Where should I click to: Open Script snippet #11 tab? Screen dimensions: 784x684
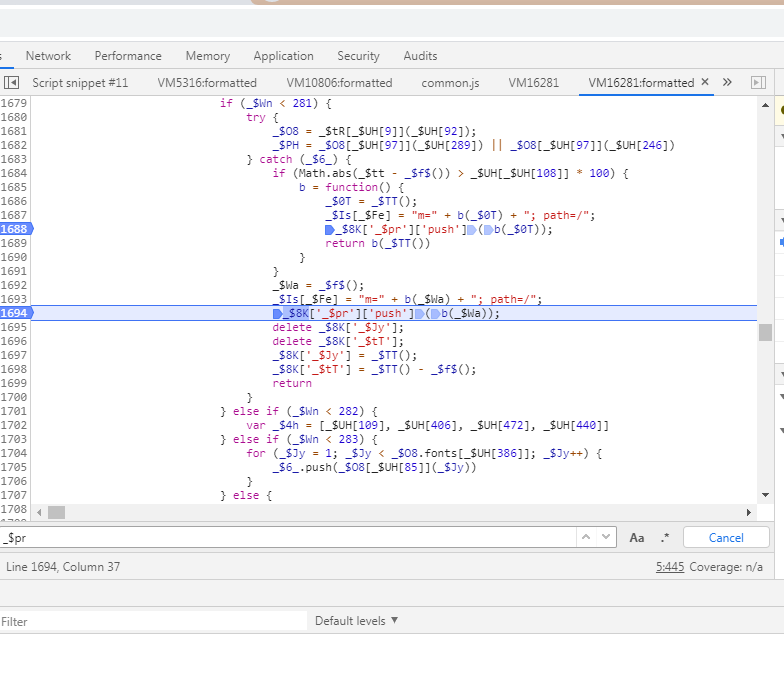coord(80,83)
